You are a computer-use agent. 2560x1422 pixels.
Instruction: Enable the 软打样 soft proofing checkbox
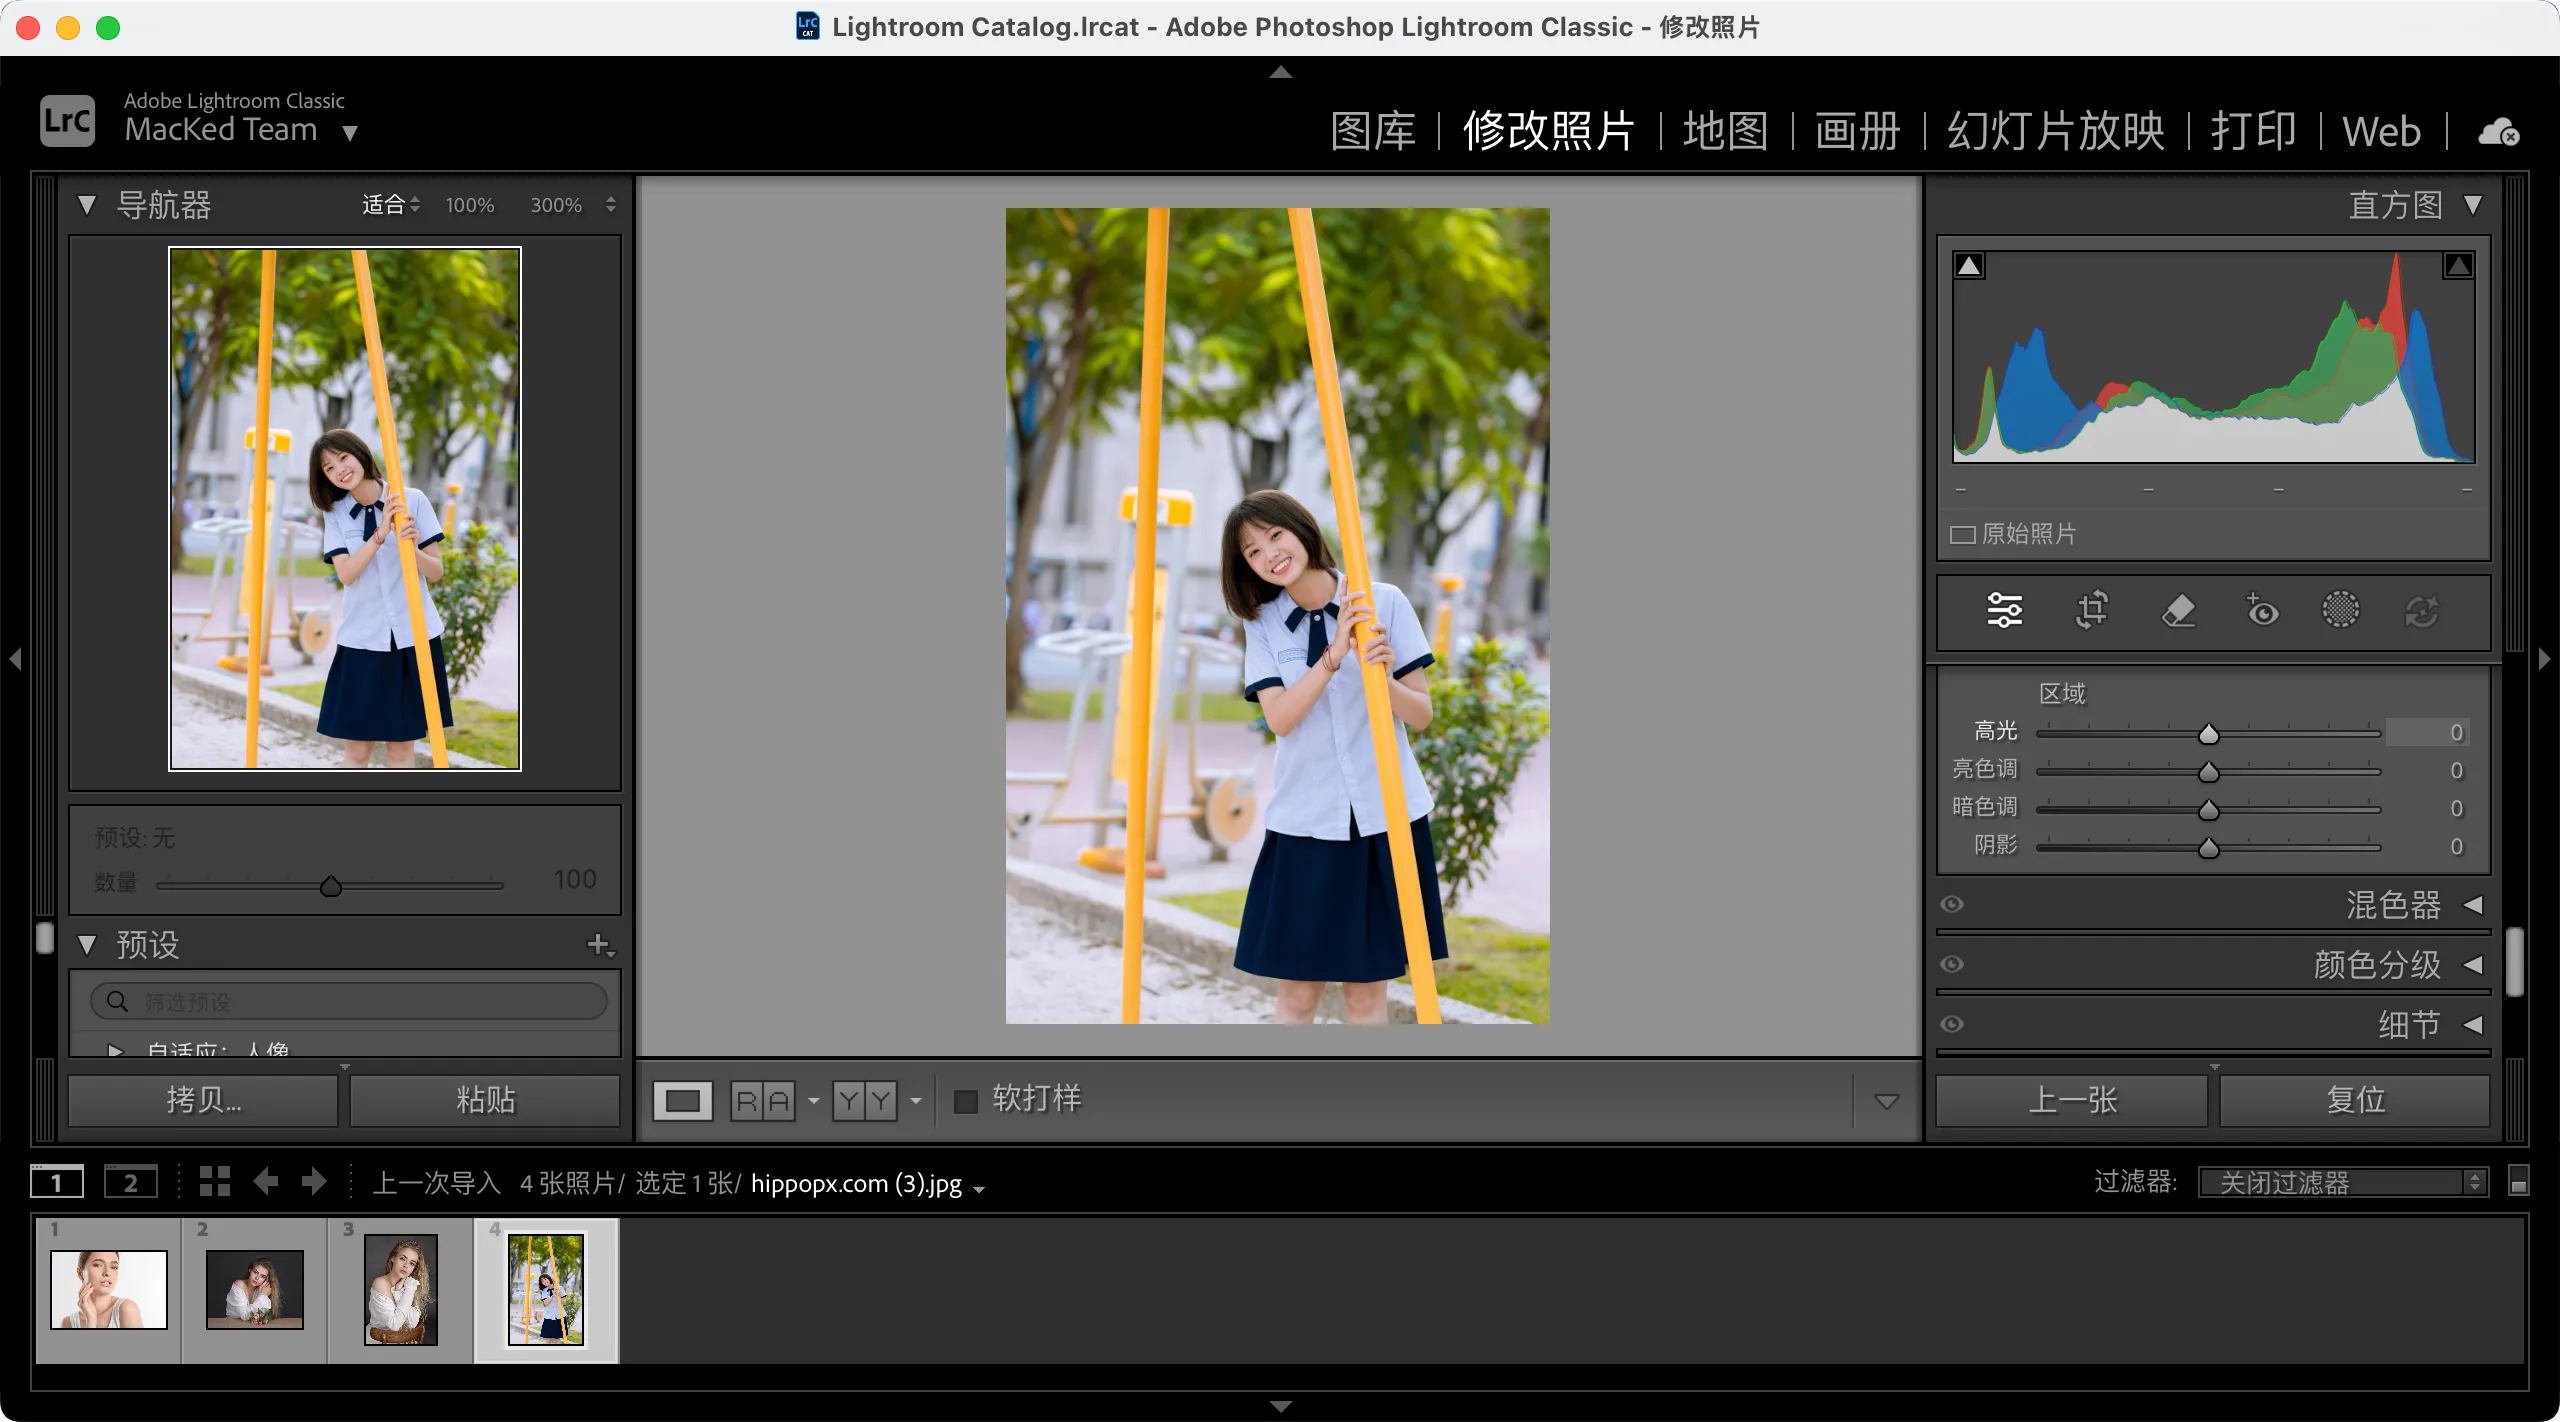point(966,1101)
